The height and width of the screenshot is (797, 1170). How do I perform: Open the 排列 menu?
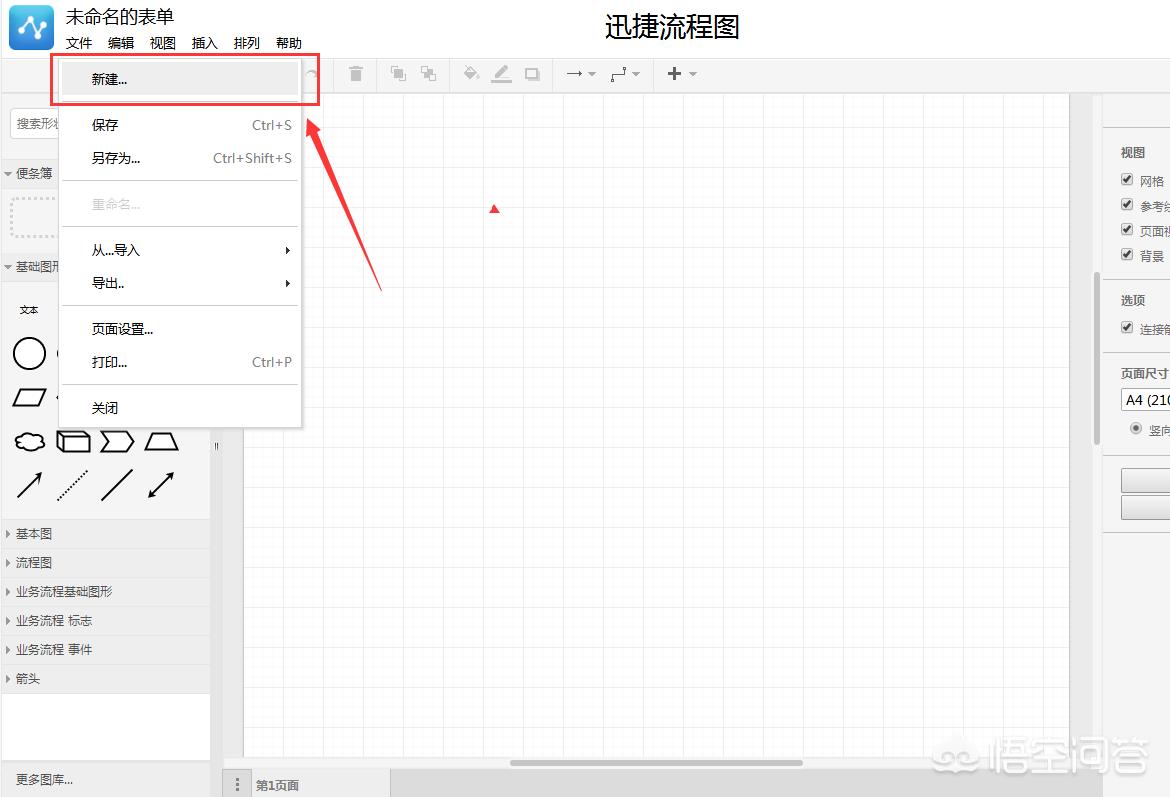(x=247, y=43)
